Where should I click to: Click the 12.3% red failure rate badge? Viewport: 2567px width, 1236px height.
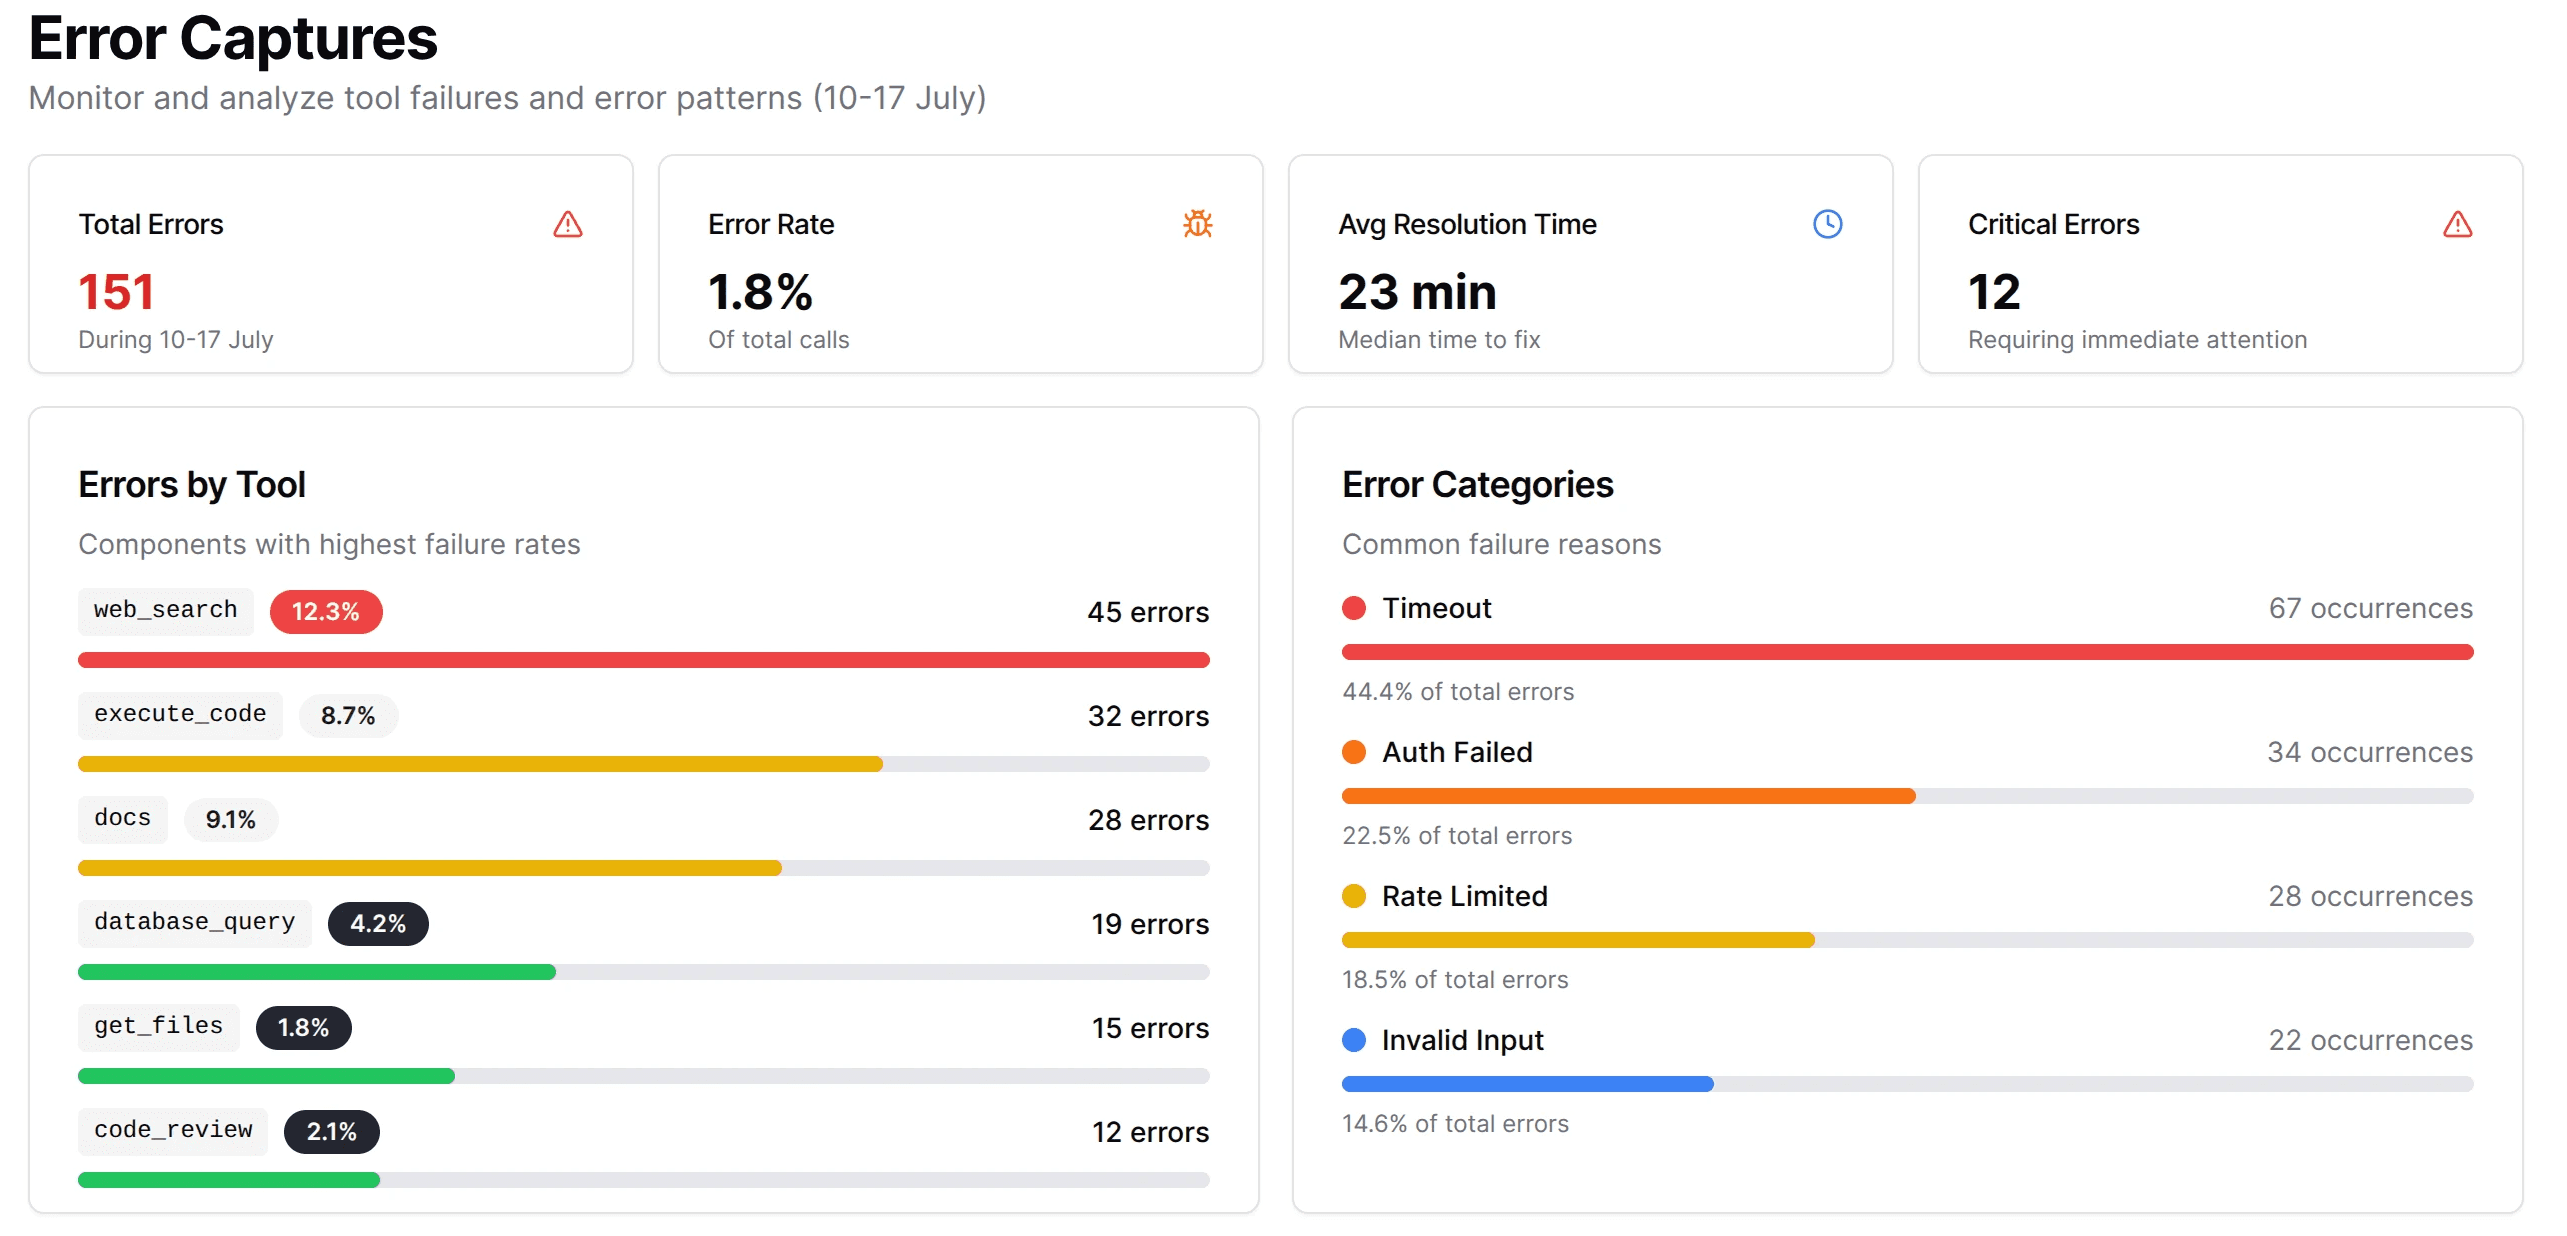coord(325,612)
